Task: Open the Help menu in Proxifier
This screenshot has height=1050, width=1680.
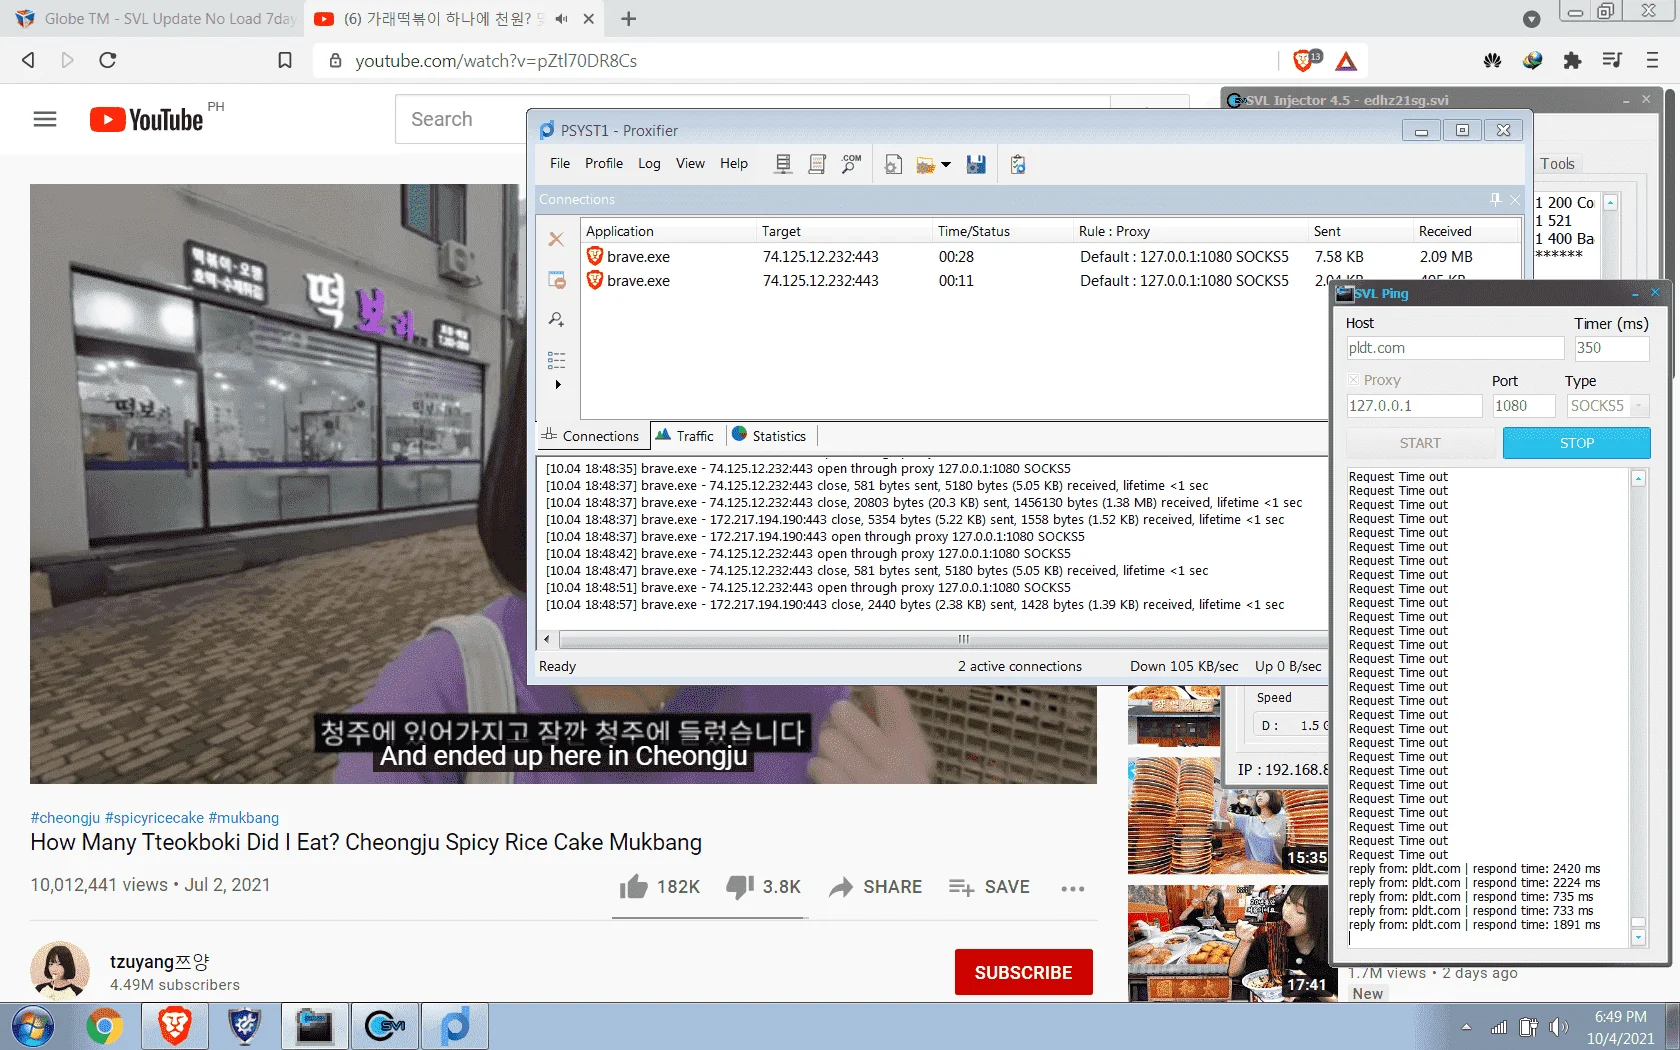Action: coord(734,163)
